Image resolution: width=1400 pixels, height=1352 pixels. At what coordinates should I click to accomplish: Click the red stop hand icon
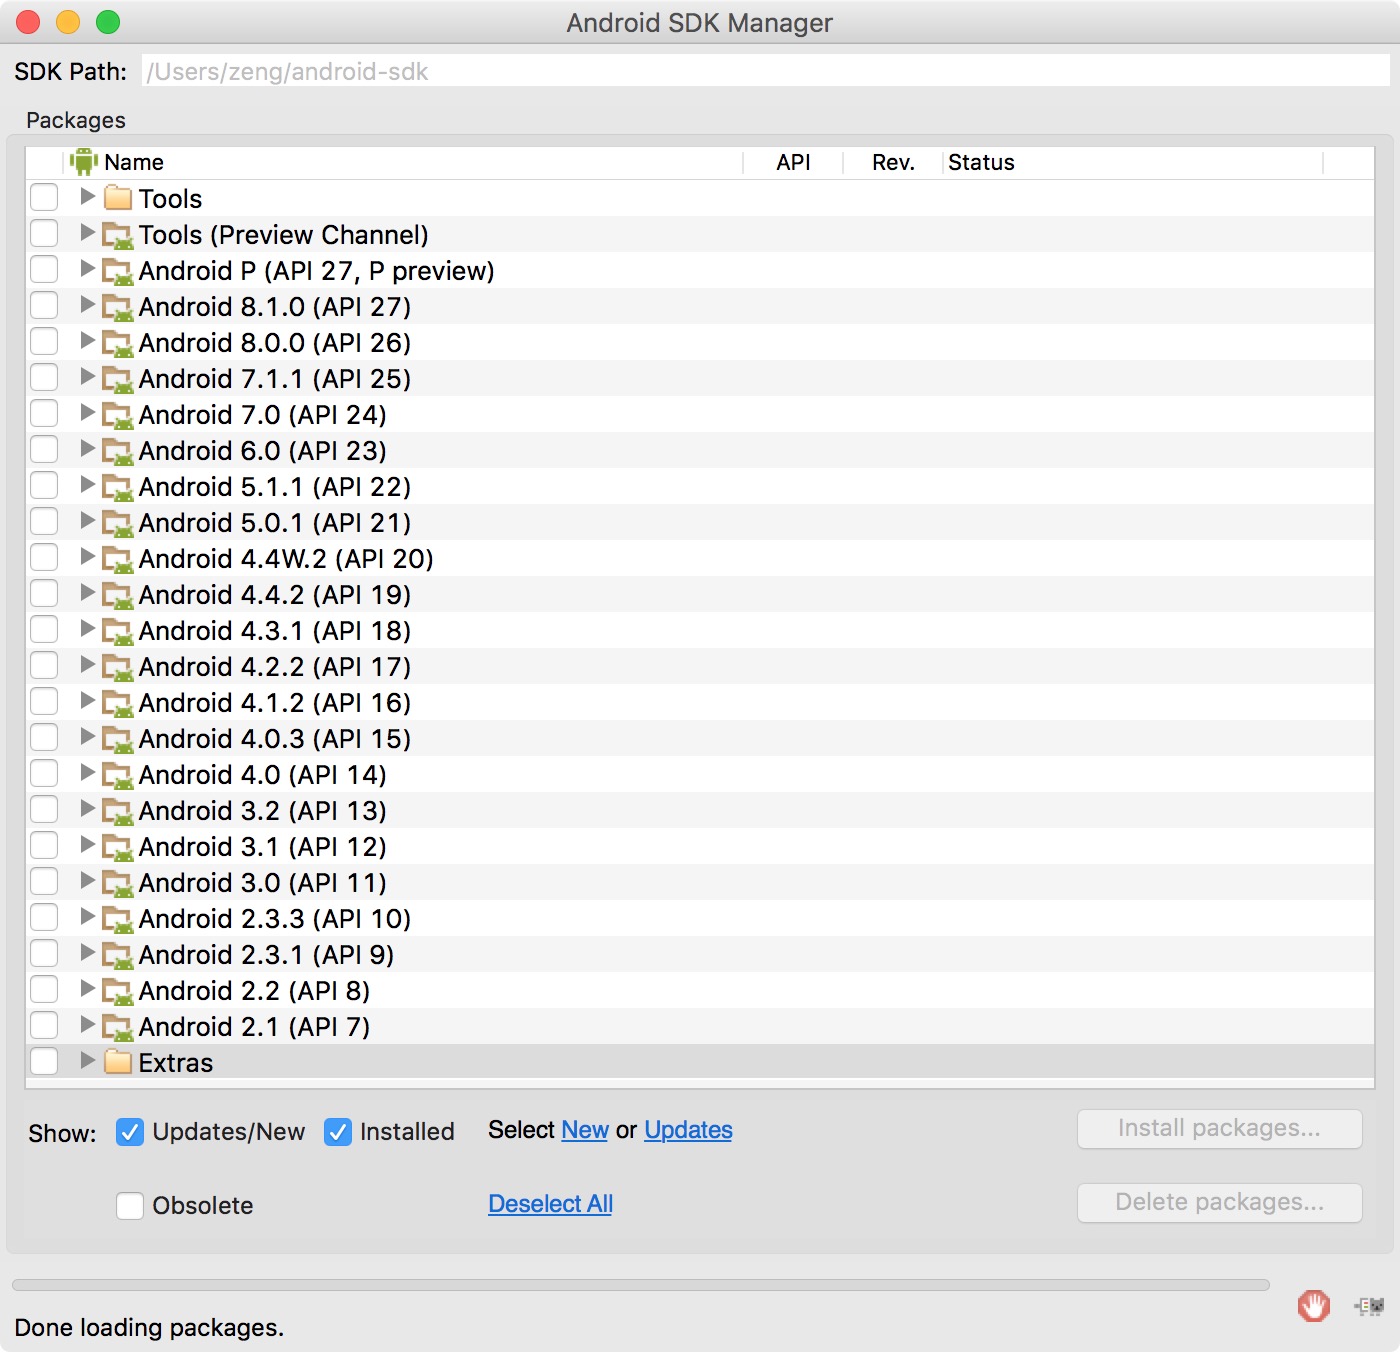pos(1314,1305)
